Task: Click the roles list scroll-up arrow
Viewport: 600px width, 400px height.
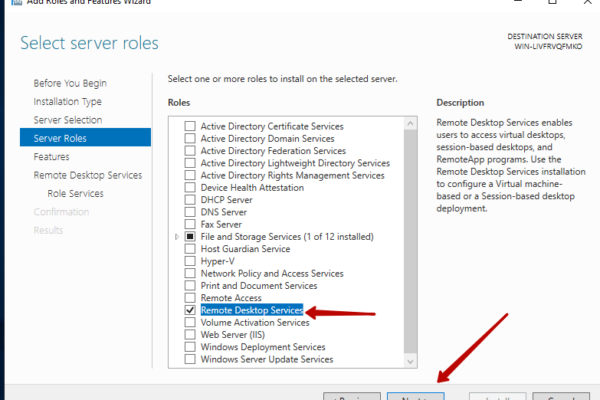Action: pyautogui.click(x=410, y=123)
